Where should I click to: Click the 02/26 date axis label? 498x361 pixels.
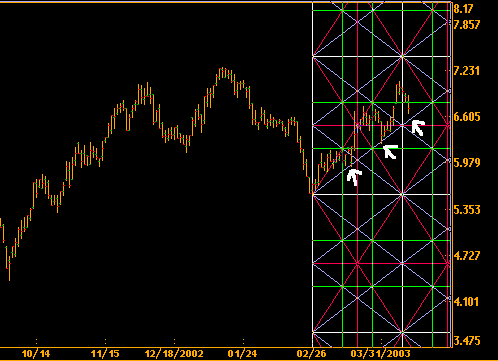point(311,354)
